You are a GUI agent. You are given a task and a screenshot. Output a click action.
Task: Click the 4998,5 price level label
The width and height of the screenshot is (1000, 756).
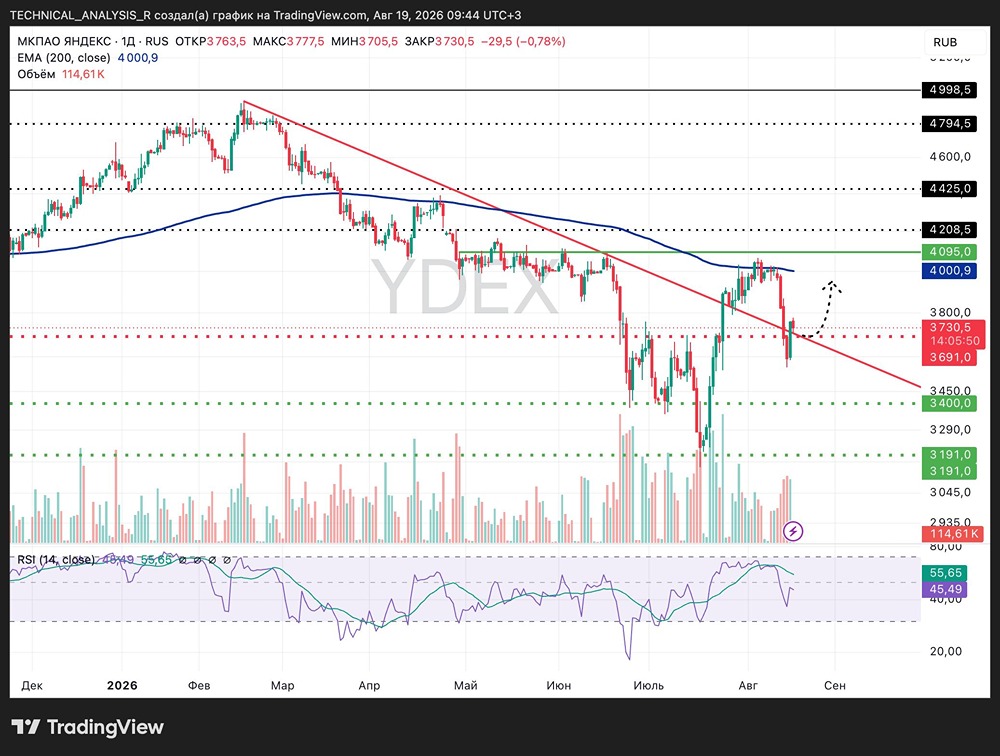pos(949,89)
